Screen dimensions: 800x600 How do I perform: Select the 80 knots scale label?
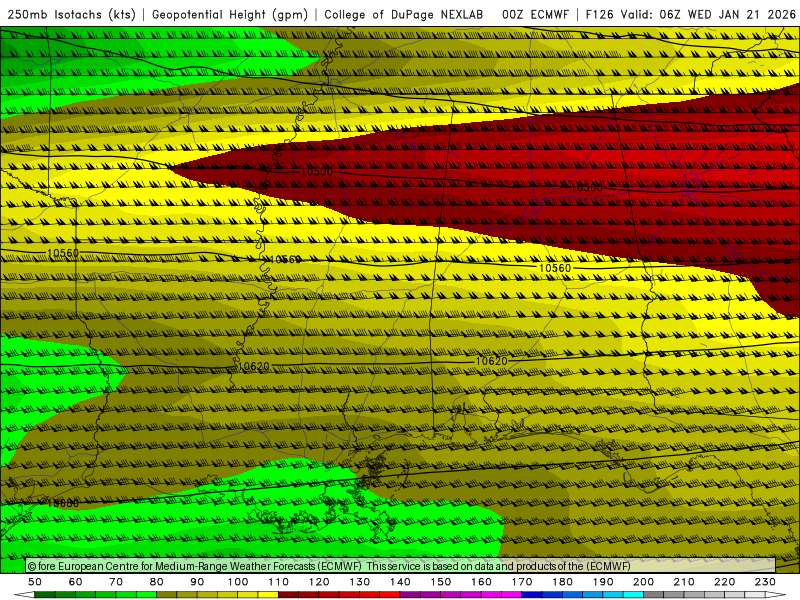pos(157,582)
